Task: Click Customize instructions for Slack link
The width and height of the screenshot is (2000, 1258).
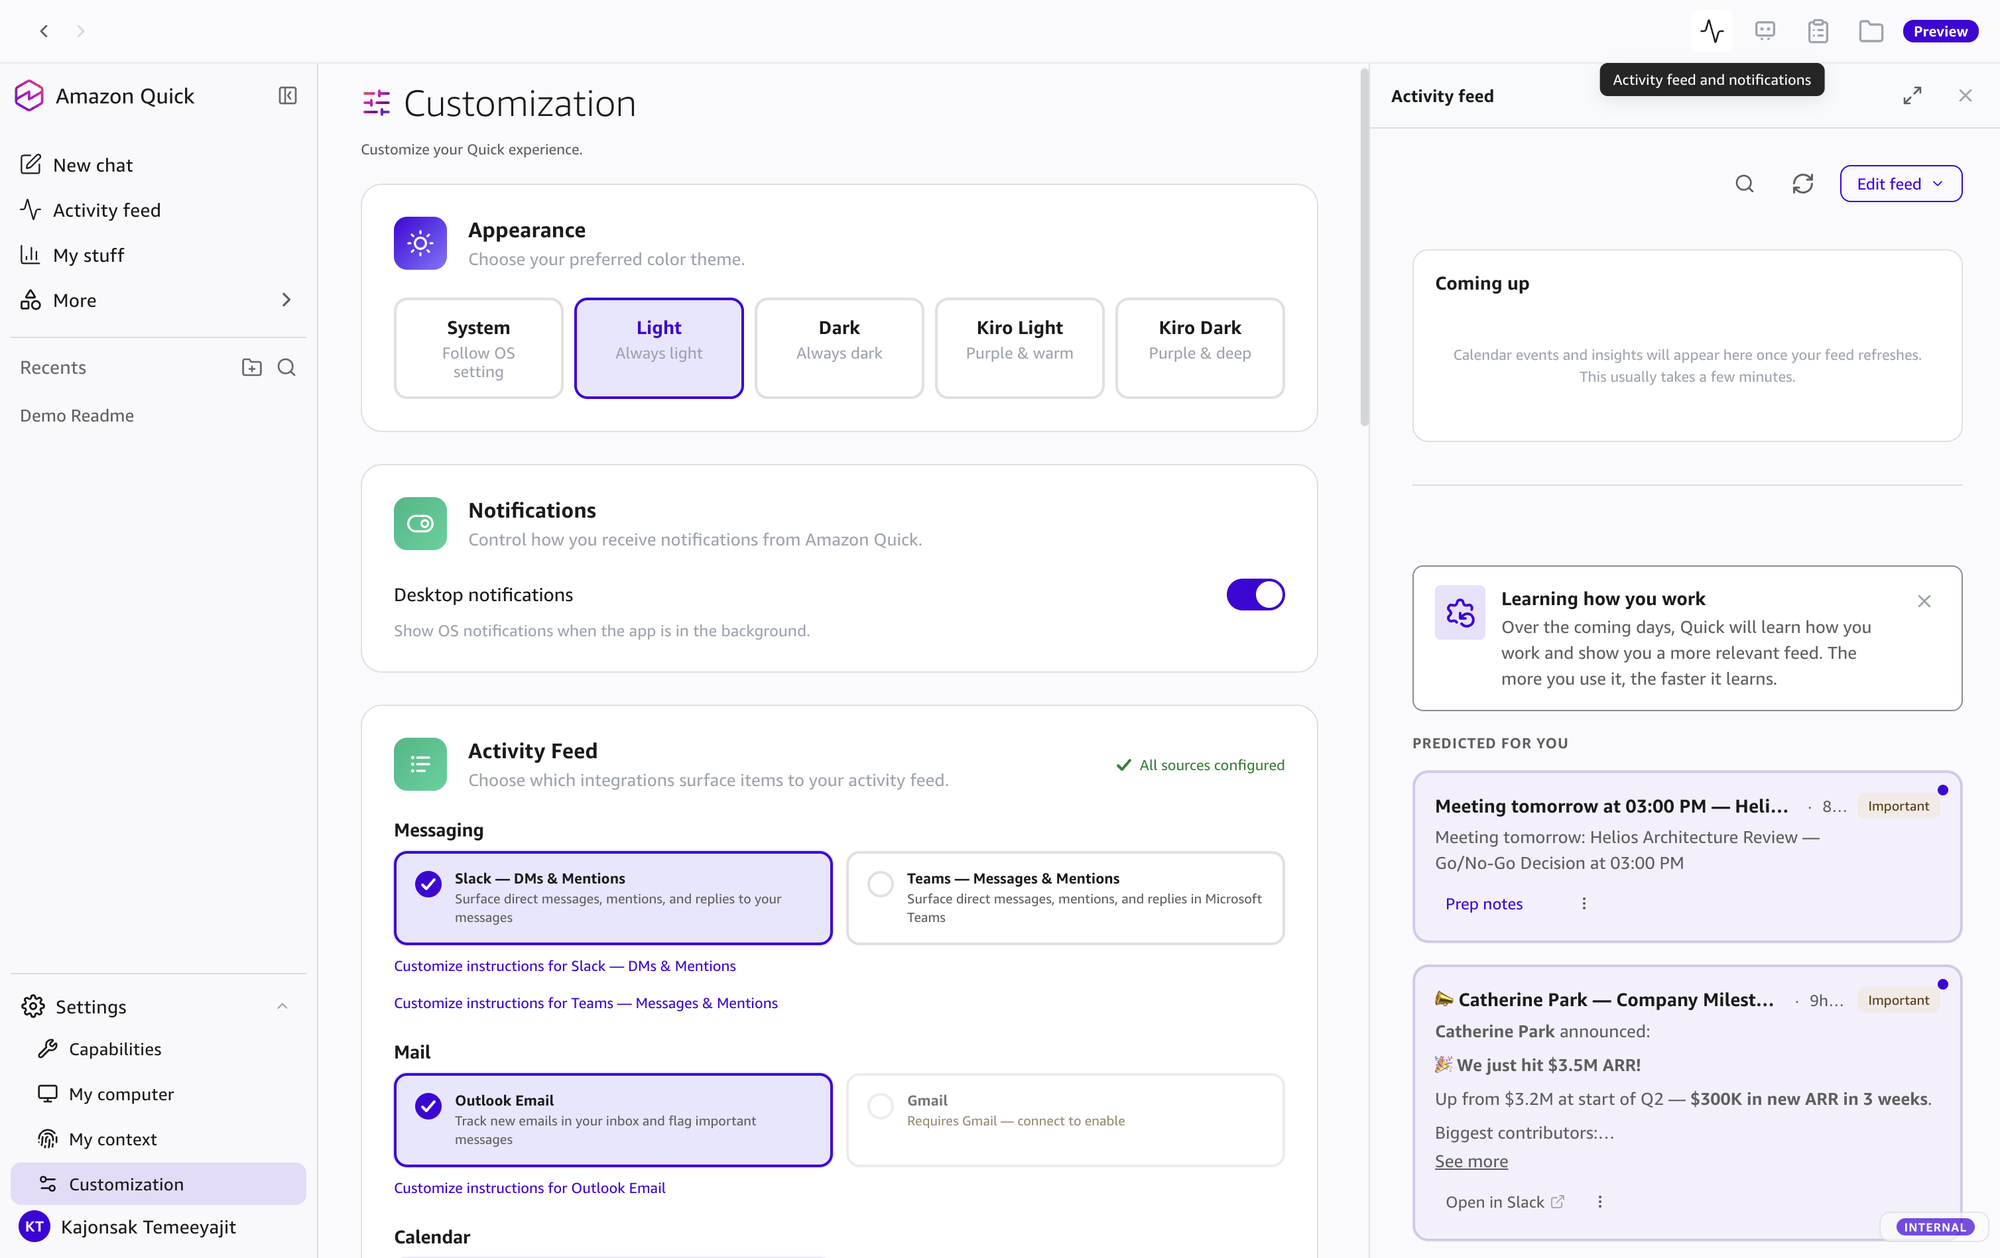Action: click(565, 966)
